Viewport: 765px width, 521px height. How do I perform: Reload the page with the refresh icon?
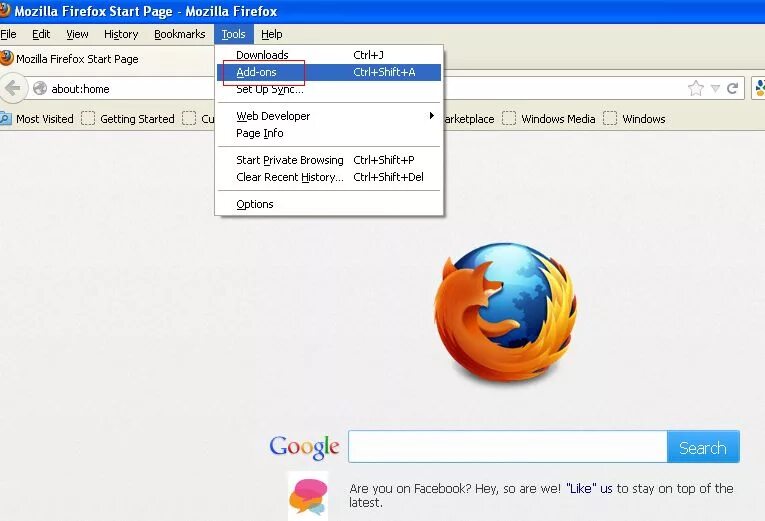(x=732, y=88)
